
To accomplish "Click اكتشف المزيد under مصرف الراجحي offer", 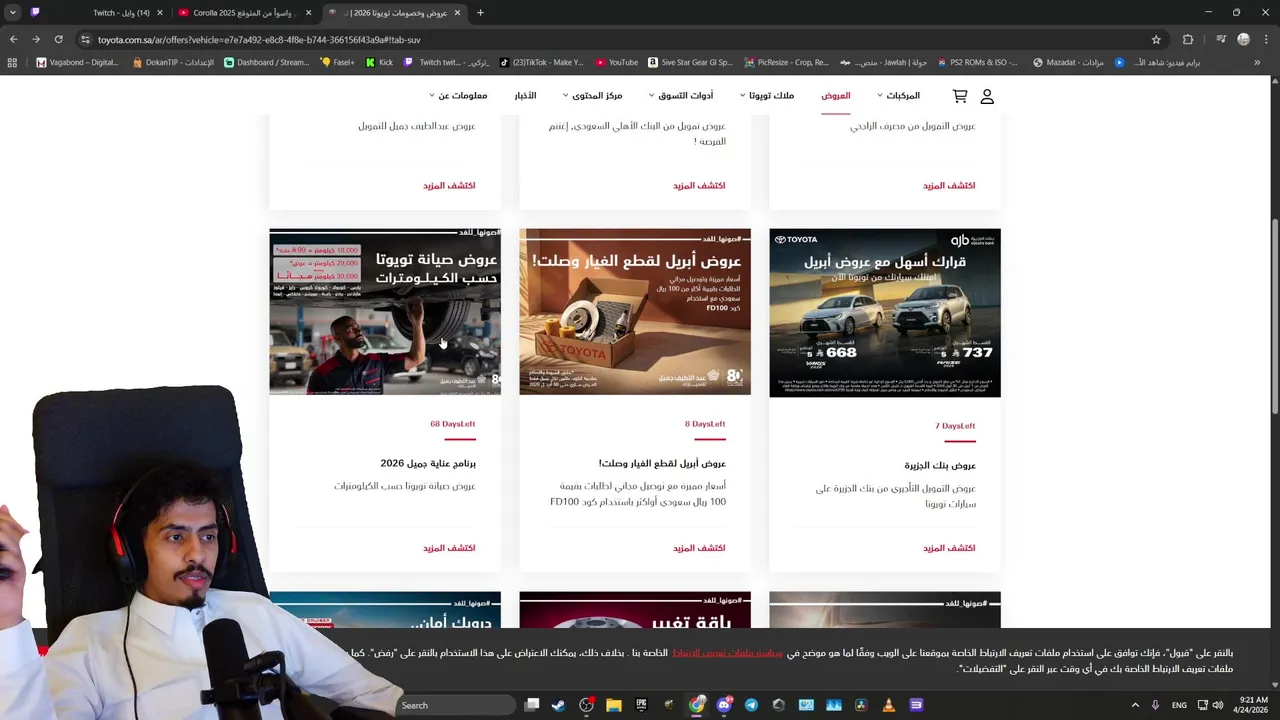I will [949, 185].
